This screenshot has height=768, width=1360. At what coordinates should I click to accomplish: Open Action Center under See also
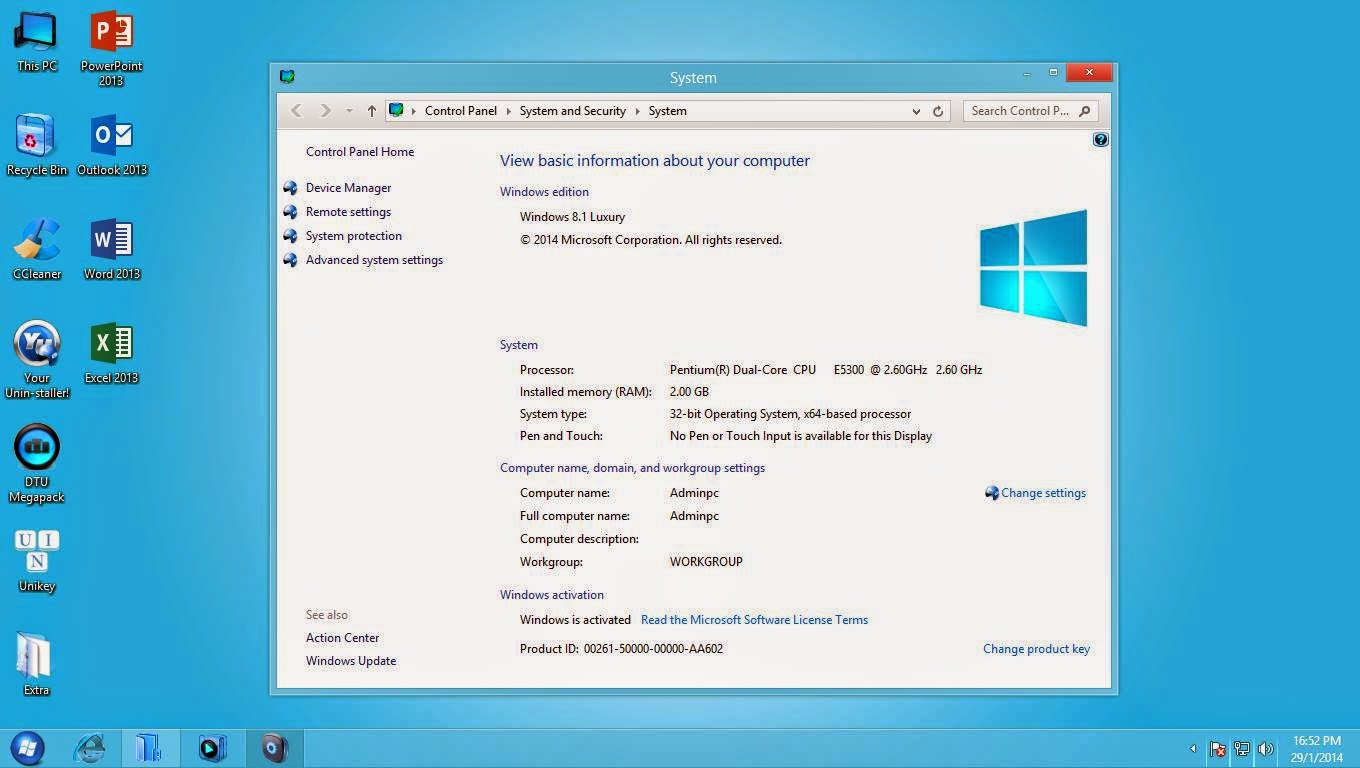[342, 638]
